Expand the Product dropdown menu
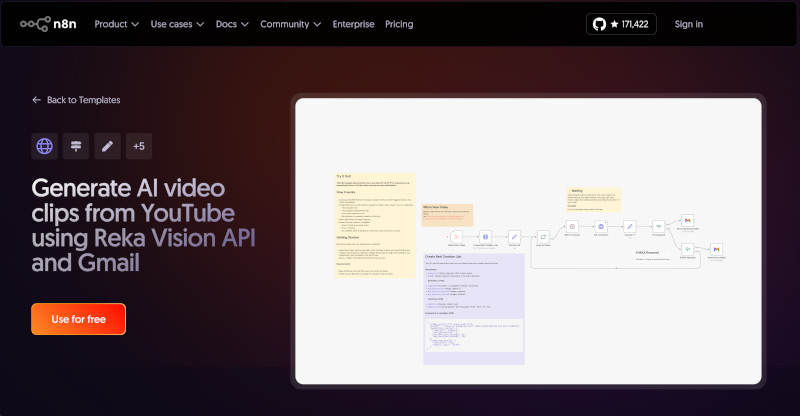 coord(117,24)
